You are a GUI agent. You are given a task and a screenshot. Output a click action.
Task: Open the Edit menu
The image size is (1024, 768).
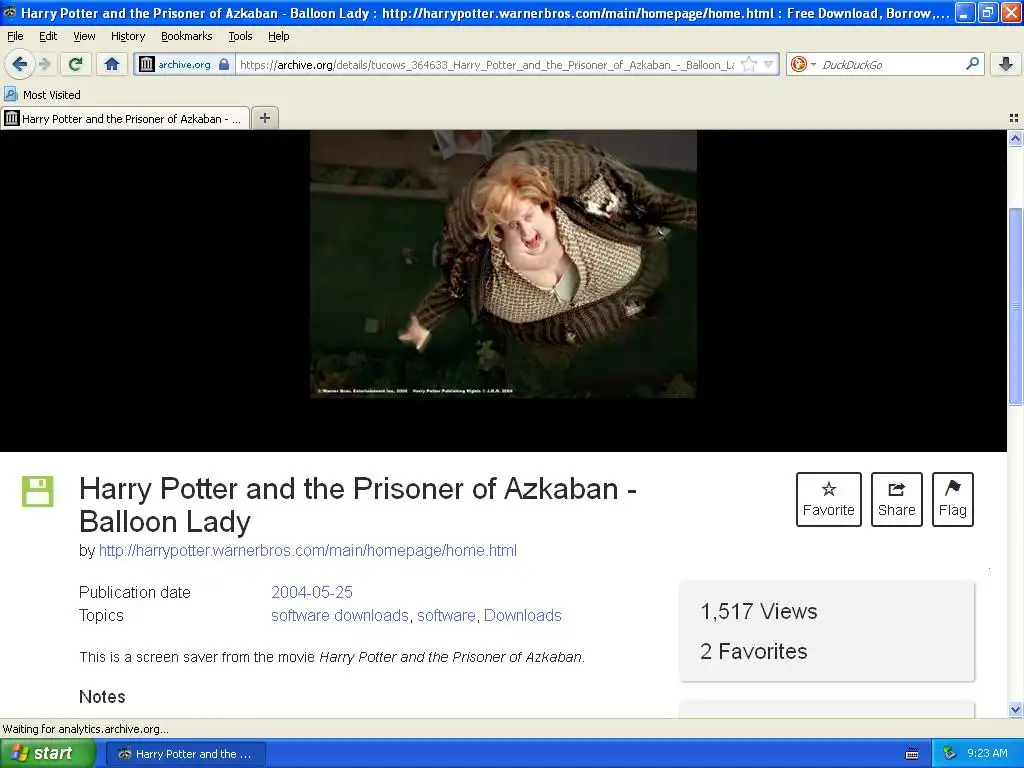(x=48, y=37)
